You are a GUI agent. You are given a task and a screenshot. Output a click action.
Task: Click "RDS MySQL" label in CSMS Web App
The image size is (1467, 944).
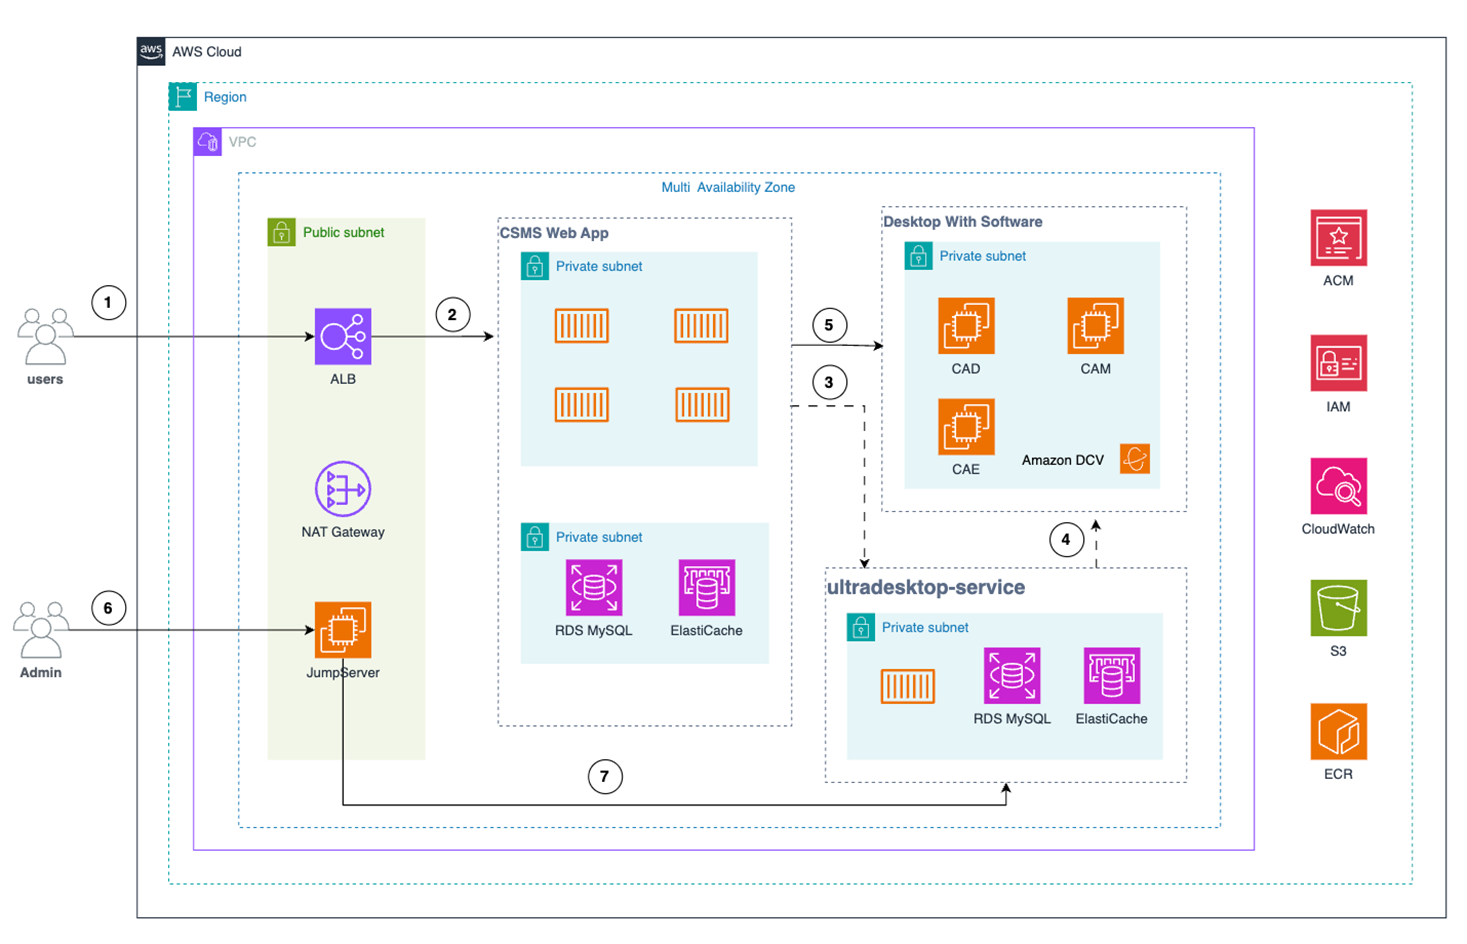(594, 631)
